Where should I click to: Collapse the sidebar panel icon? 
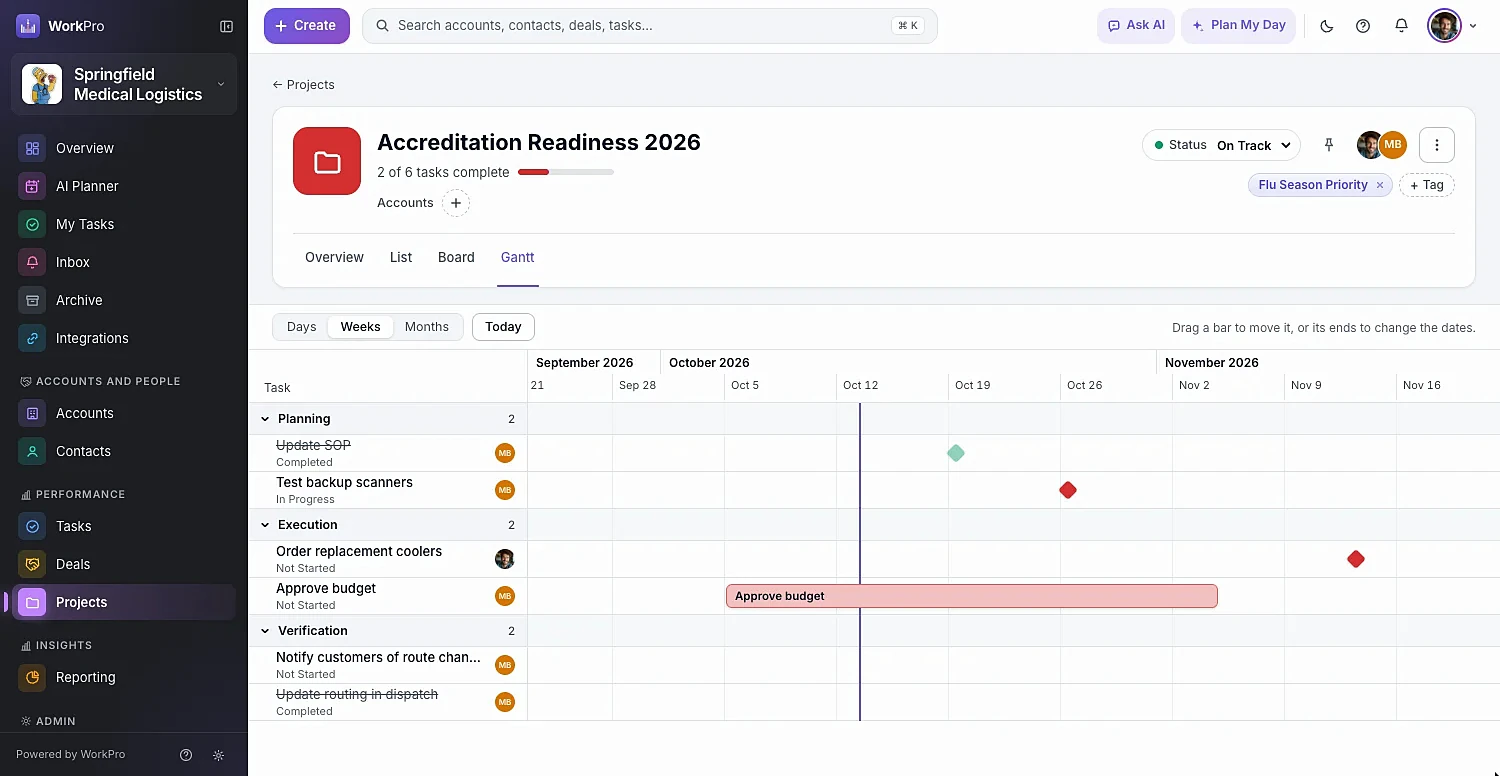227,26
